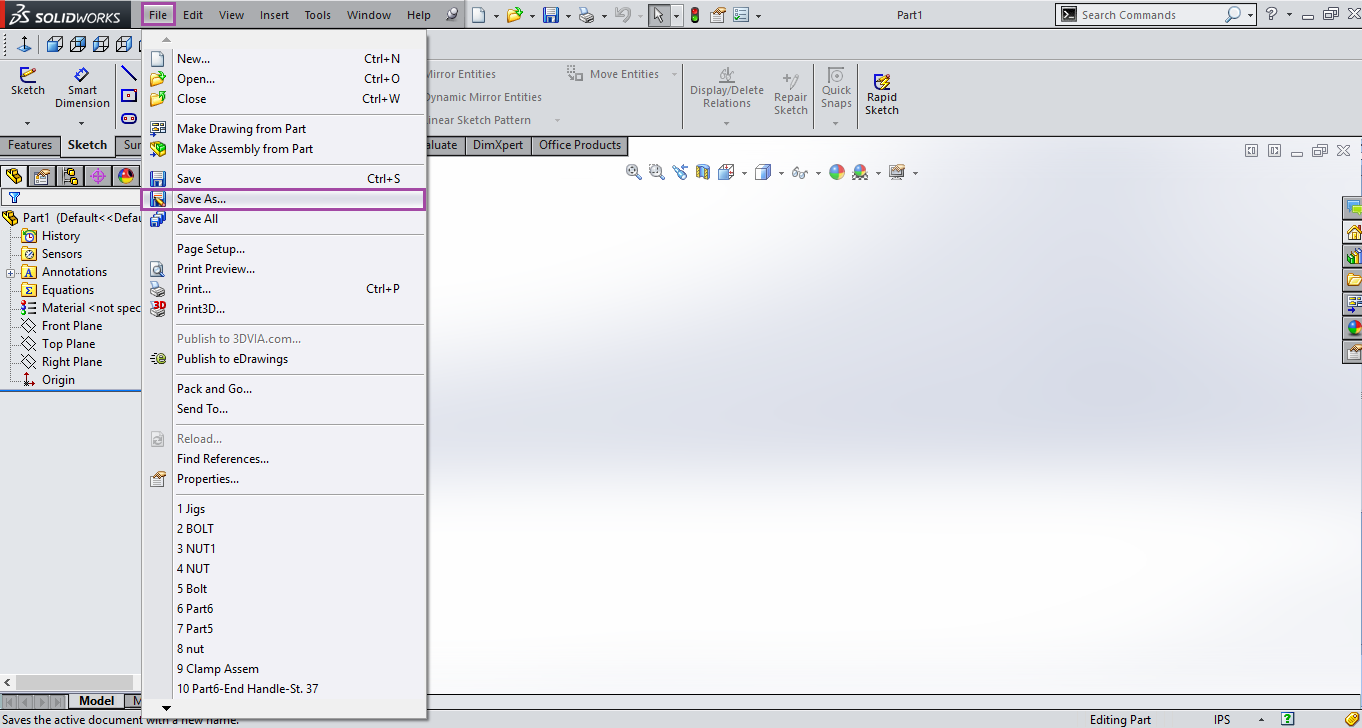This screenshot has width=1362, height=728.
Task: Click the Smart Dimension tool
Action: point(82,88)
